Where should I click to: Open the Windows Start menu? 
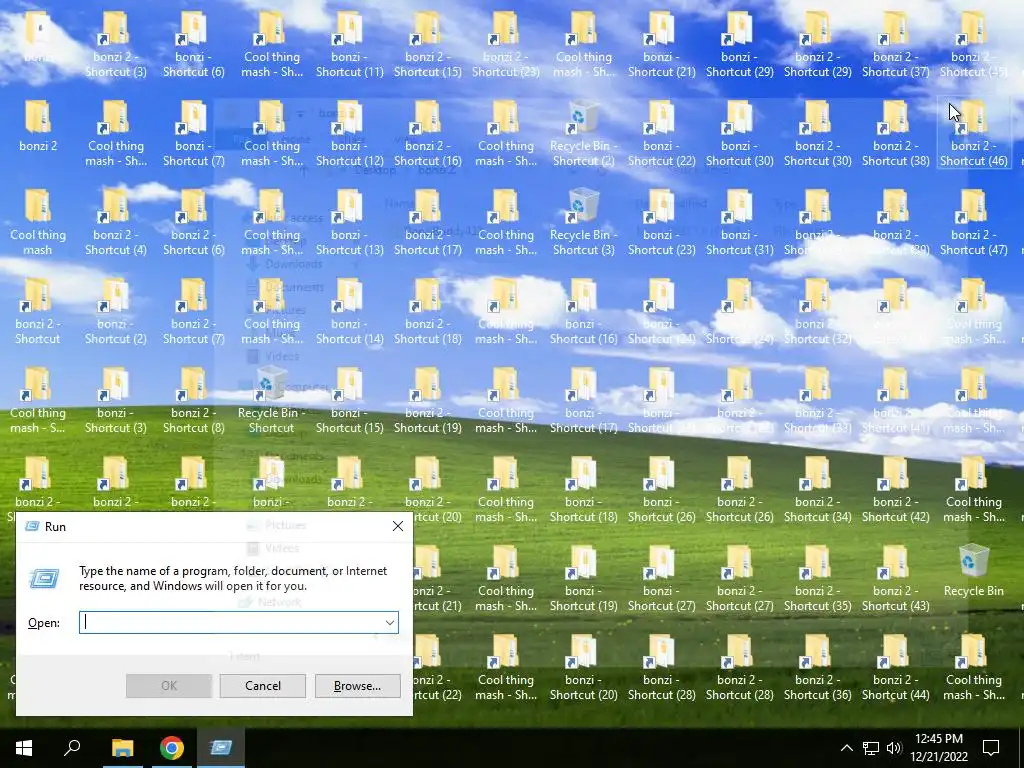point(24,748)
